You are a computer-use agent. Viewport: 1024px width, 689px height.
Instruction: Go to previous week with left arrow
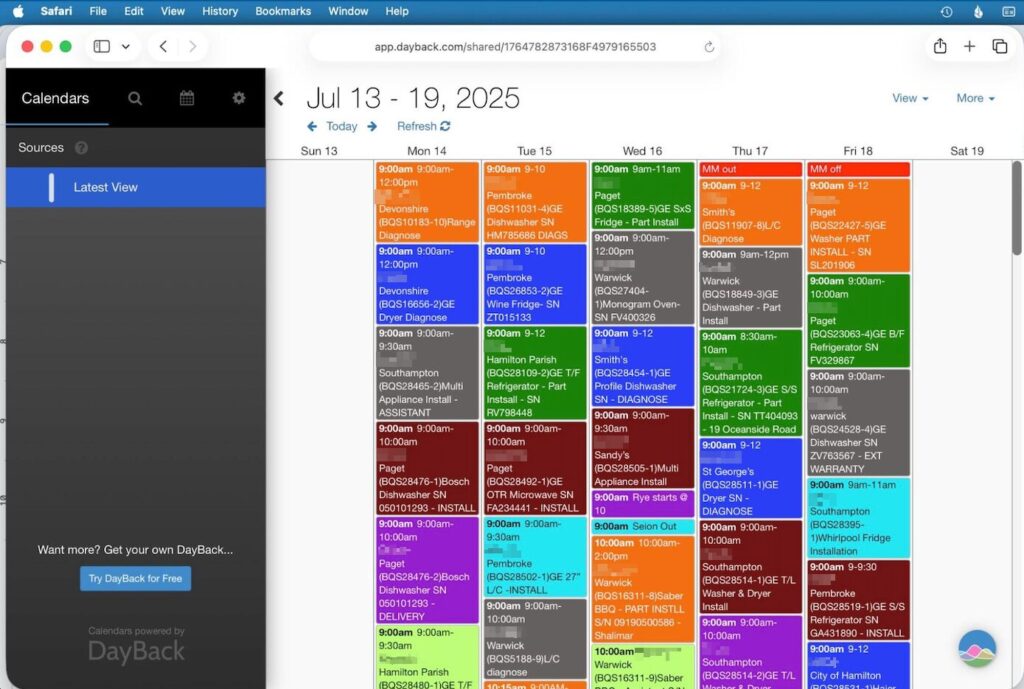pos(312,127)
